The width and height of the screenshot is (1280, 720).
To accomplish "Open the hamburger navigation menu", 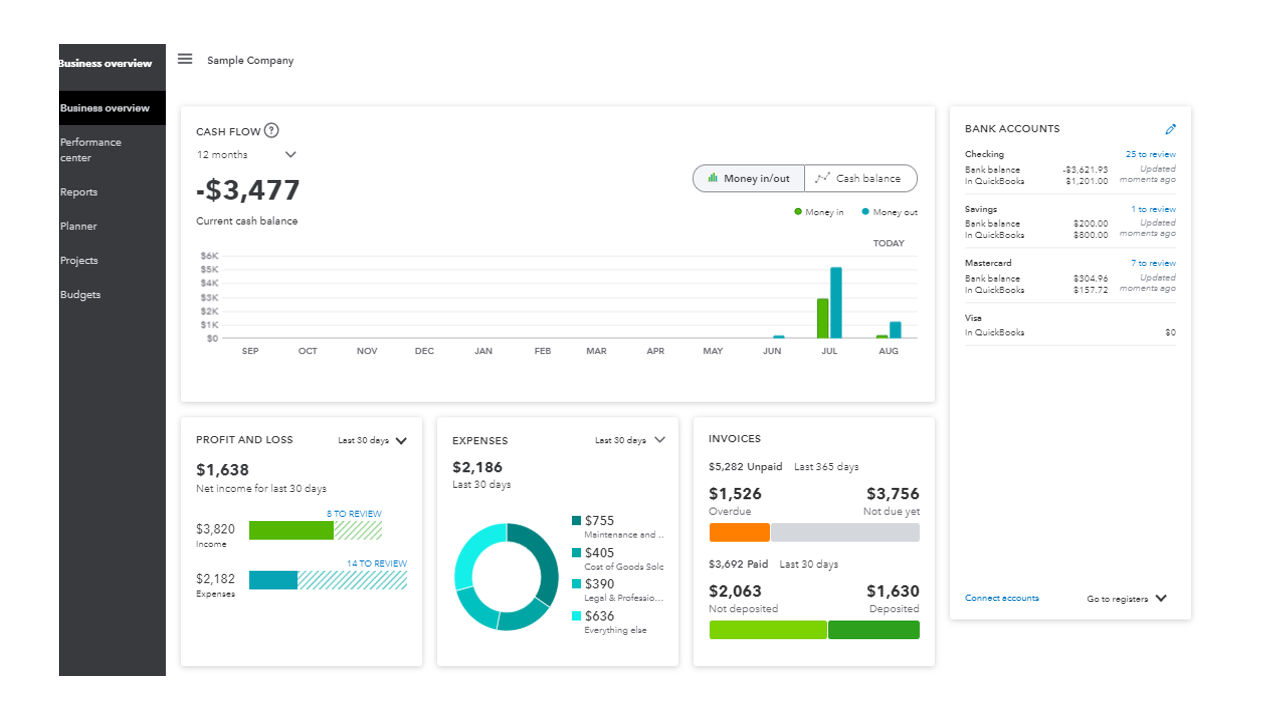I will 185,59.
